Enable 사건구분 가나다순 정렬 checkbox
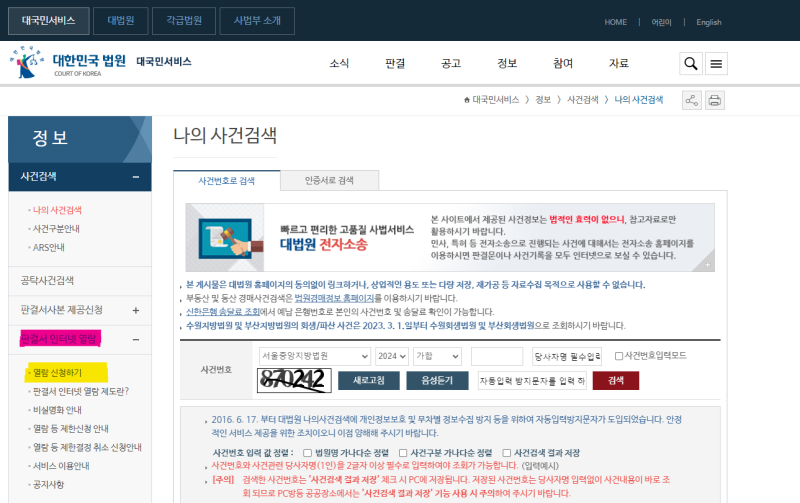Image resolution: width=800 pixels, height=503 pixels. pyautogui.click(x=403, y=453)
